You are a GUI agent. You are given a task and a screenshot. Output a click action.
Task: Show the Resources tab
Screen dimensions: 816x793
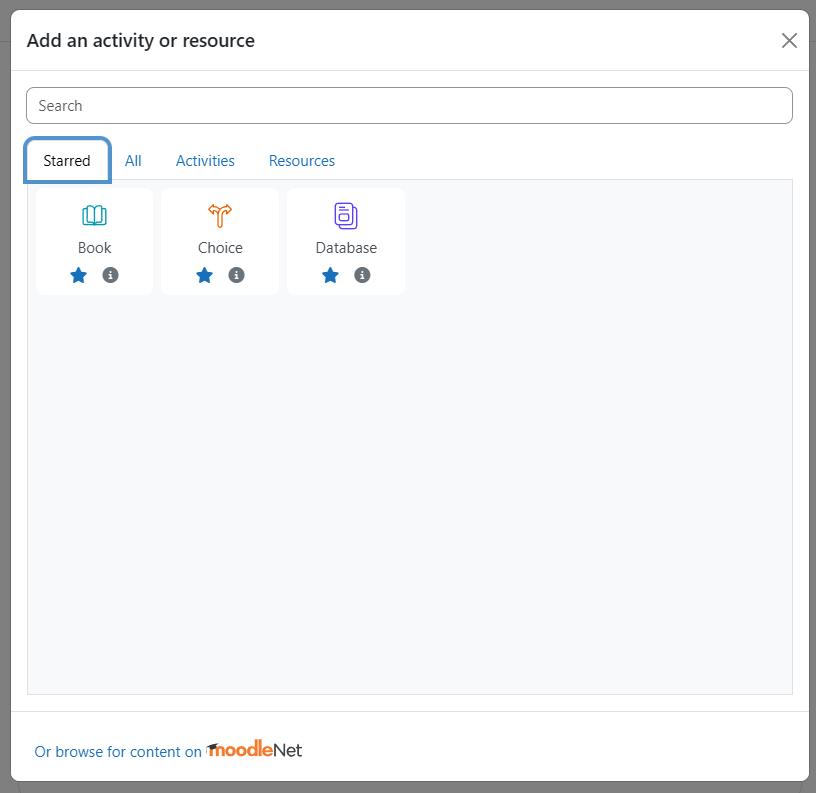click(302, 161)
